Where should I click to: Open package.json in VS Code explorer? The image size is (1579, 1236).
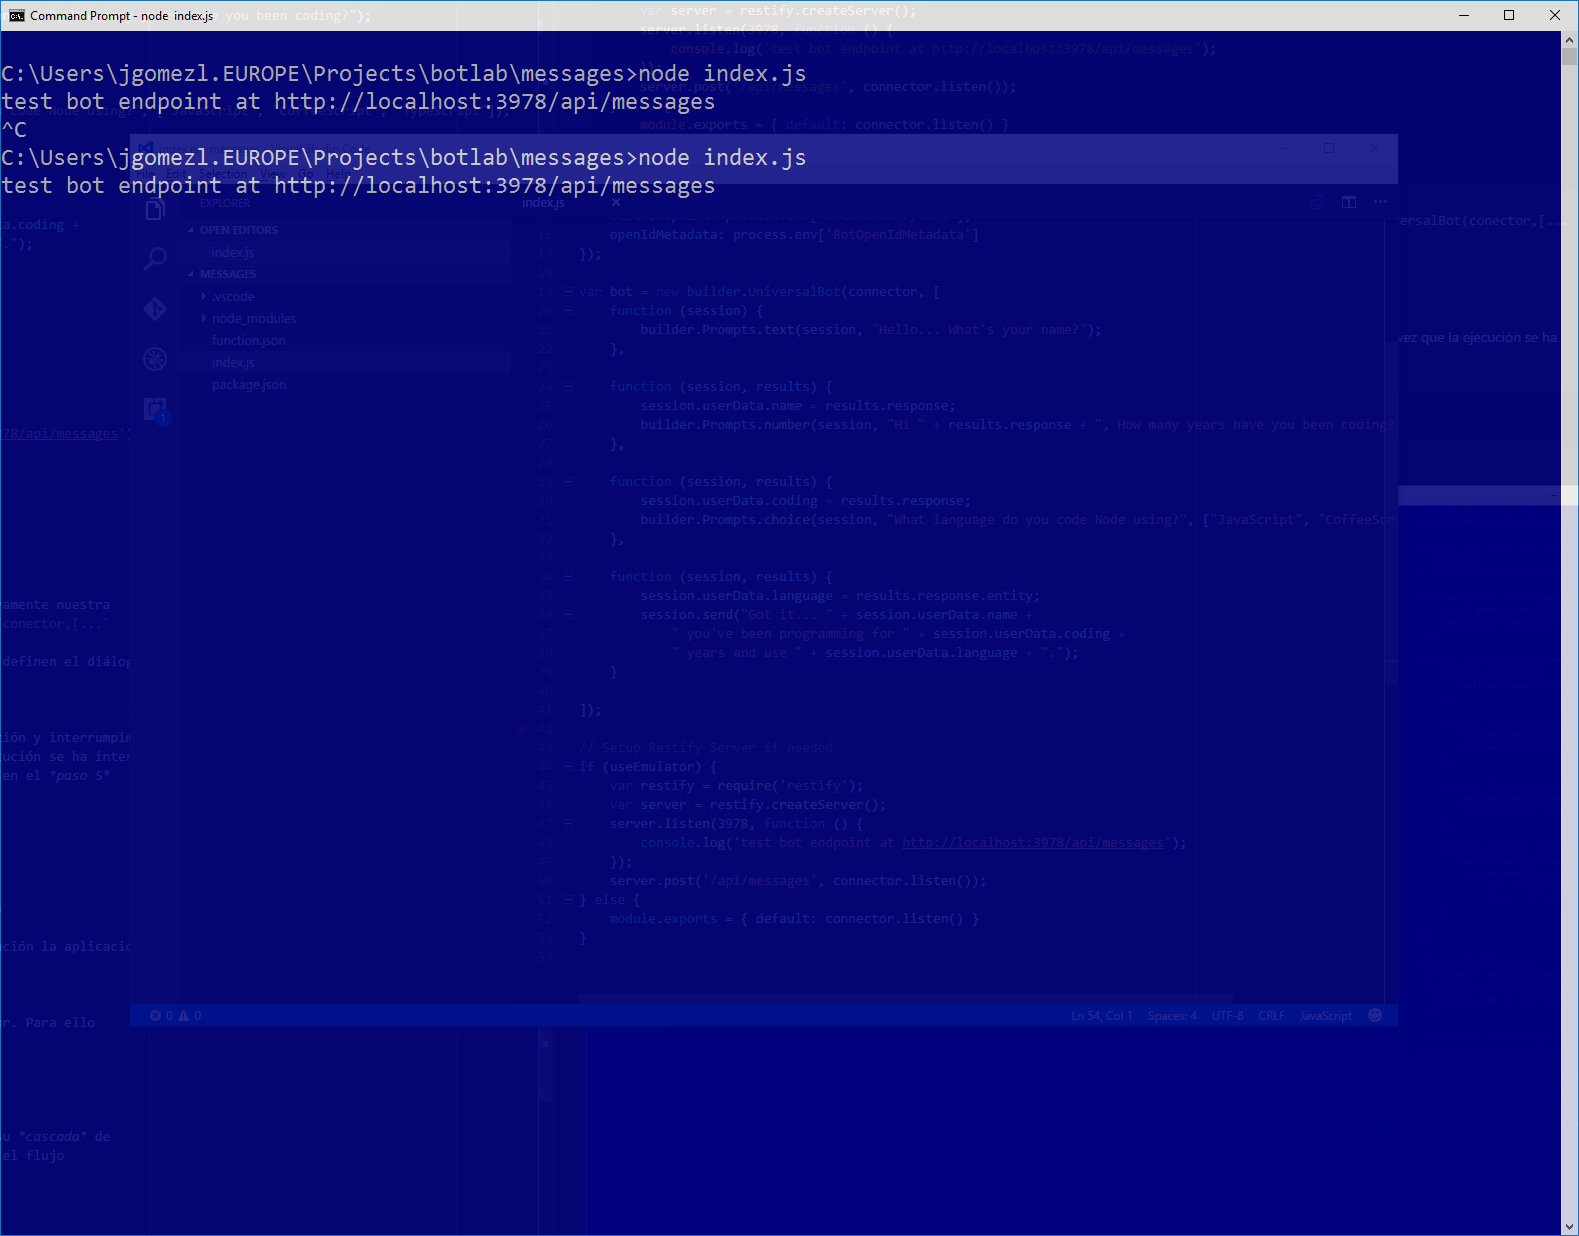[249, 385]
